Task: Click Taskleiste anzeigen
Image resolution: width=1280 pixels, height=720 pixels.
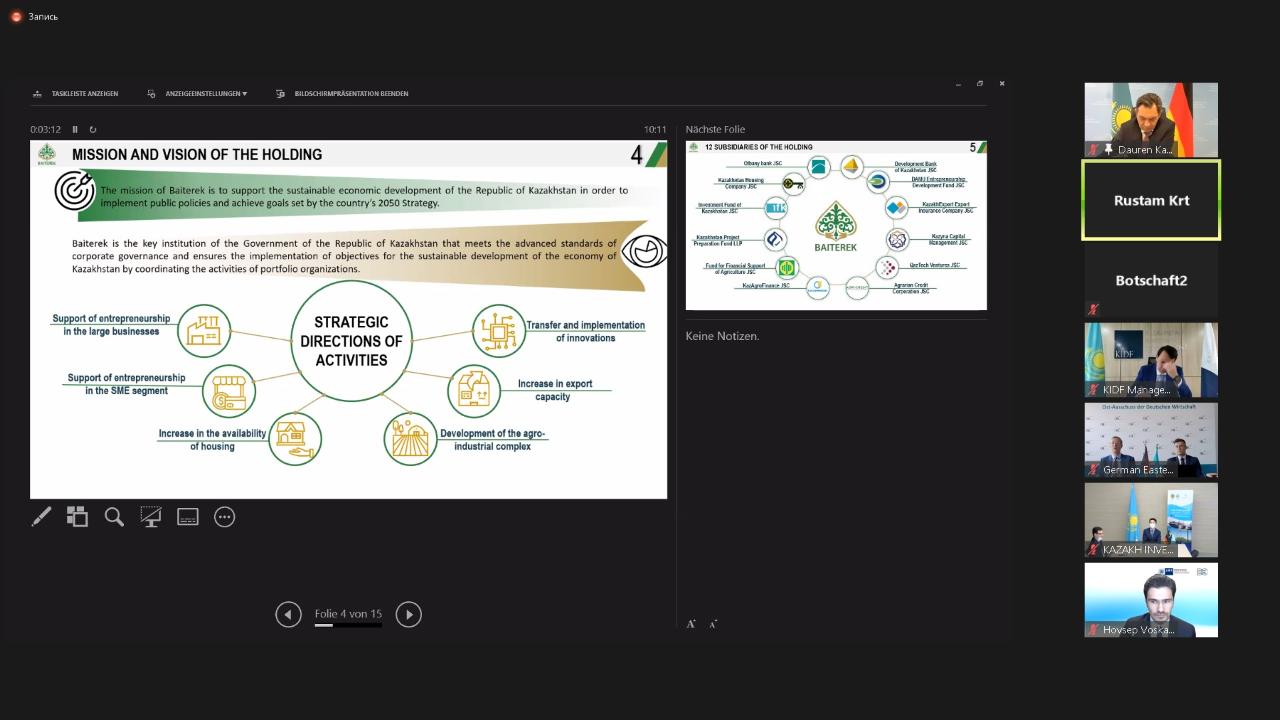Action: (x=85, y=94)
